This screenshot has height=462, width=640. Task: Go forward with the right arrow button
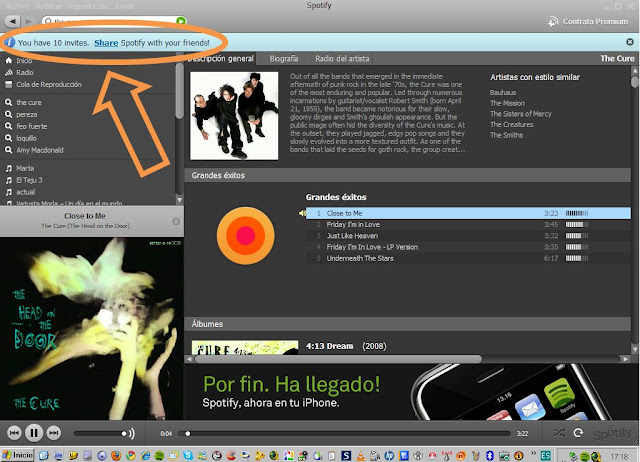pos(28,21)
